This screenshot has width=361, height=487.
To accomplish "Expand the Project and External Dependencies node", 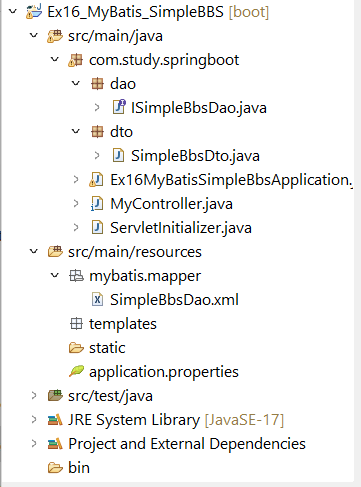I will (34, 443).
